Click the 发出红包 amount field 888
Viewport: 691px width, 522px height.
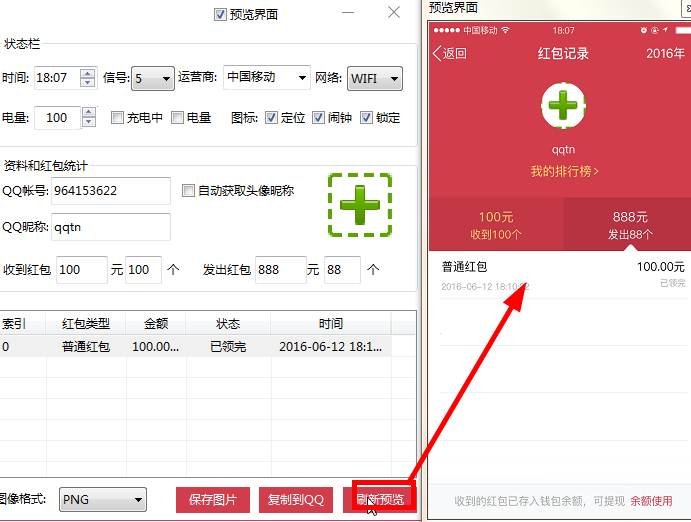(x=281, y=270)
